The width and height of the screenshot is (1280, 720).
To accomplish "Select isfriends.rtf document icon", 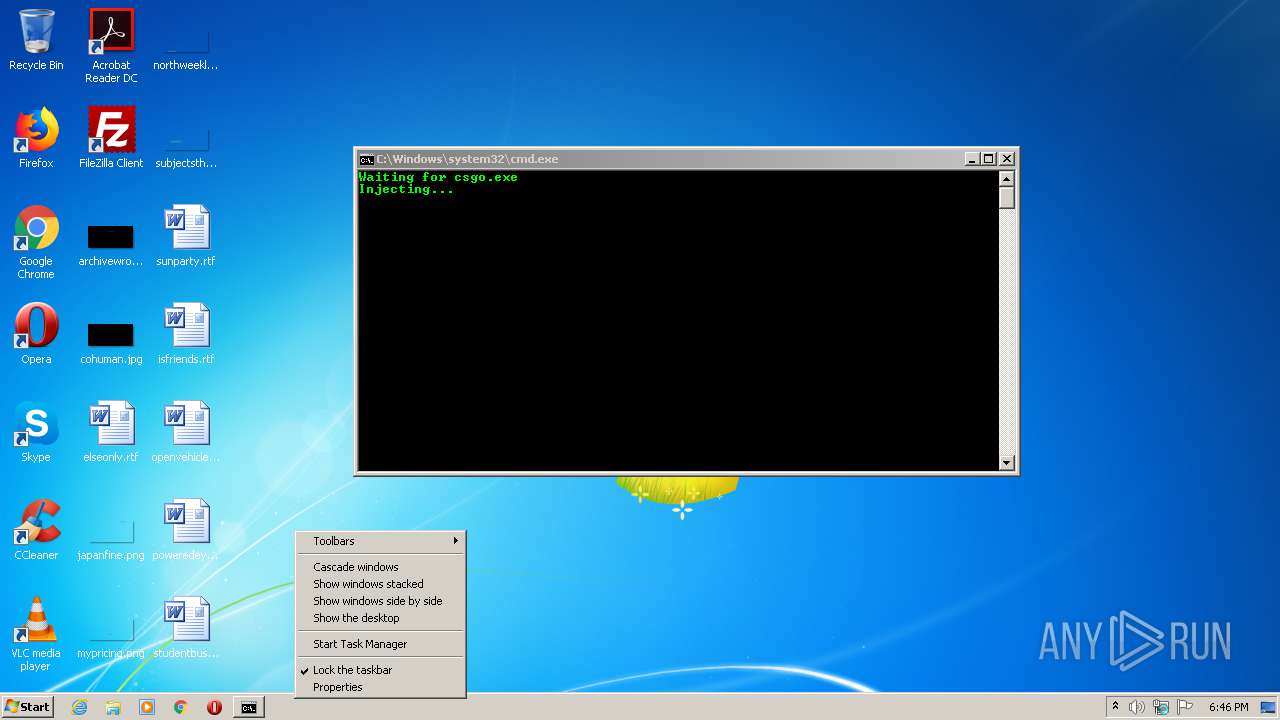I will pos(186,334).
